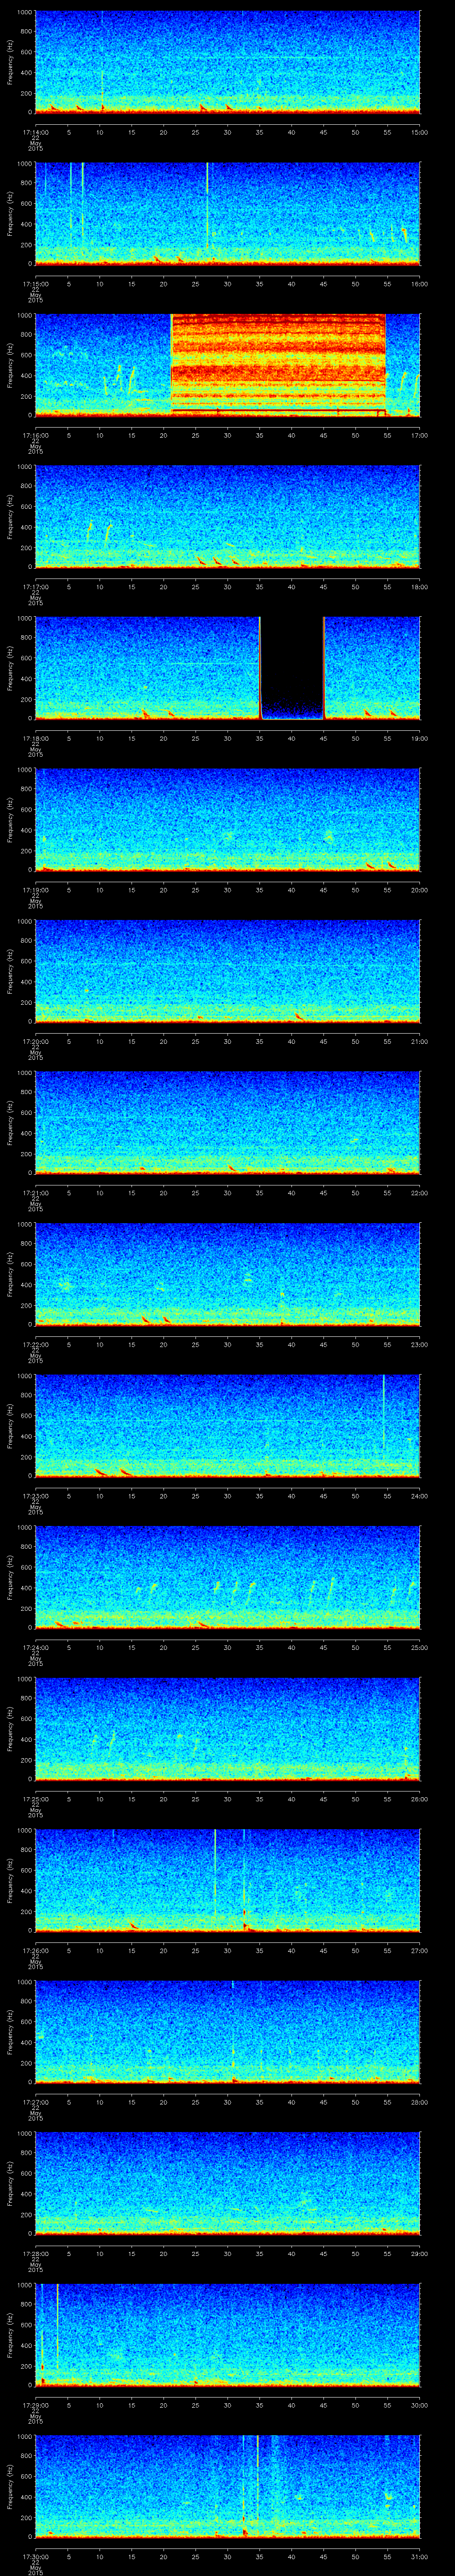The height and width of the screenshot is (2576, 455).
Task: Select the spectrogram panel starting at 17:20:00
Action: 227,970
